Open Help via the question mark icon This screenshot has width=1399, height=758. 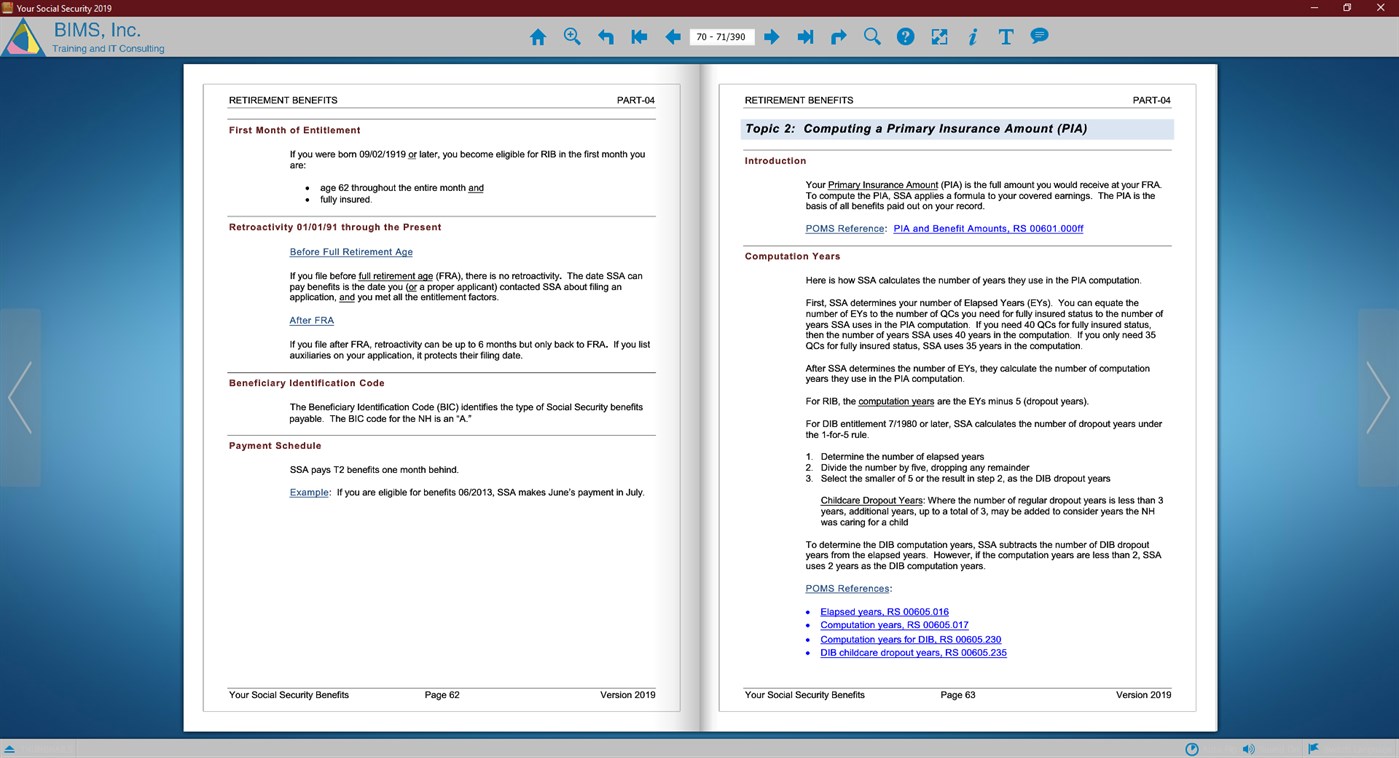point(905,36)
